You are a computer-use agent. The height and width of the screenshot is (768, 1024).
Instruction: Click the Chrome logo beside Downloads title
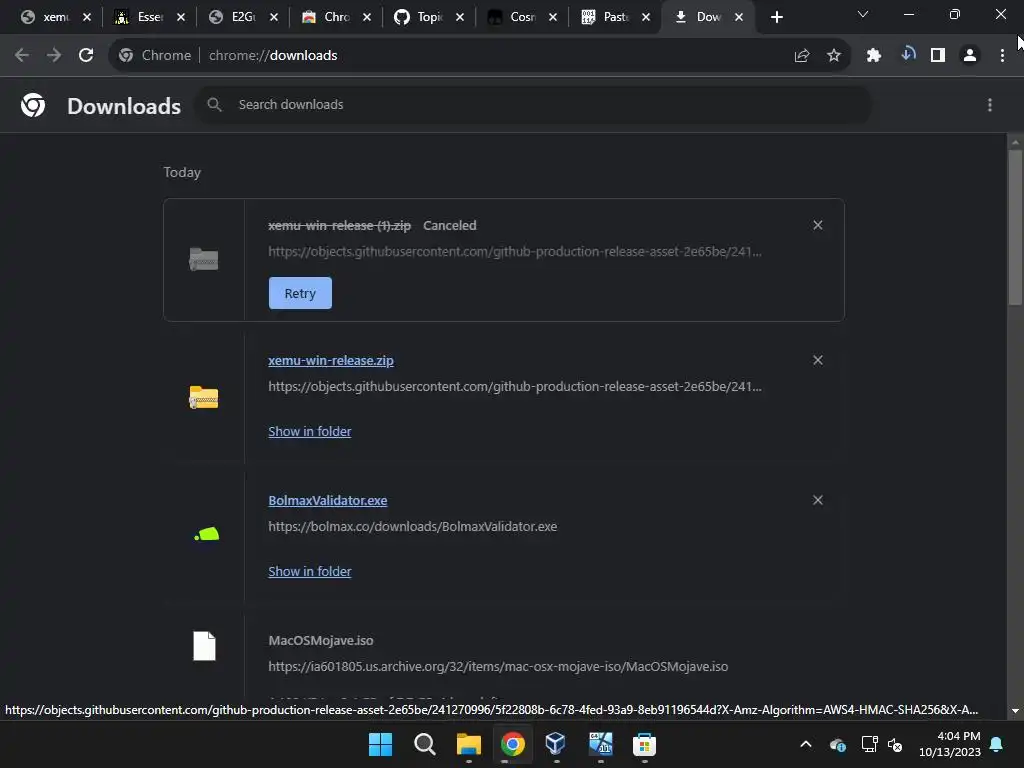pyautogui.click(x=33, y=105)
